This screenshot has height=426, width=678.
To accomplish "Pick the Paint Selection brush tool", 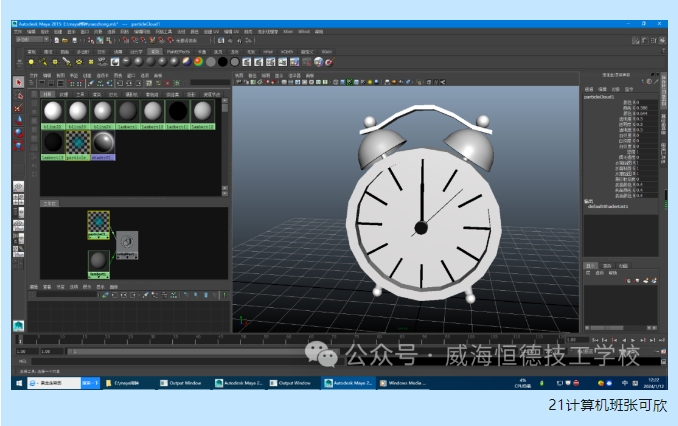I will tap(18, 108).
